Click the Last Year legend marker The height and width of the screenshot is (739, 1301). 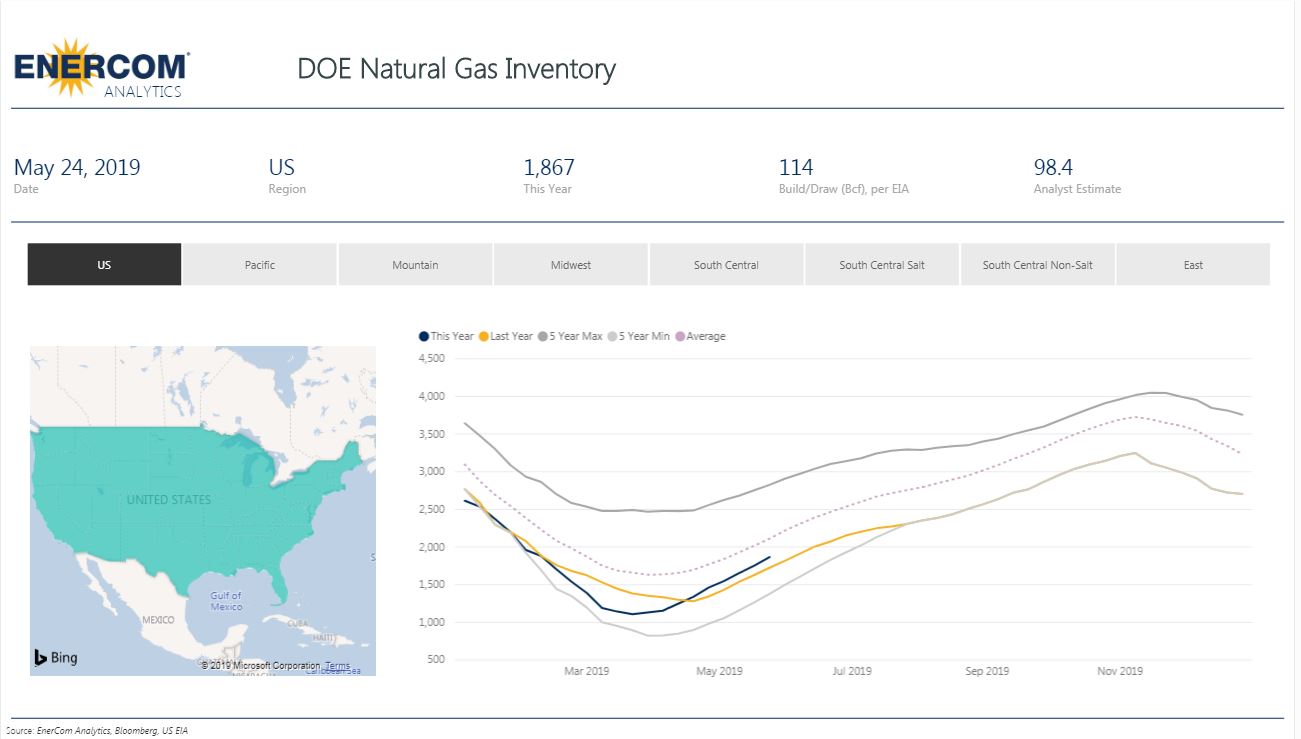(x=485, y=337)
